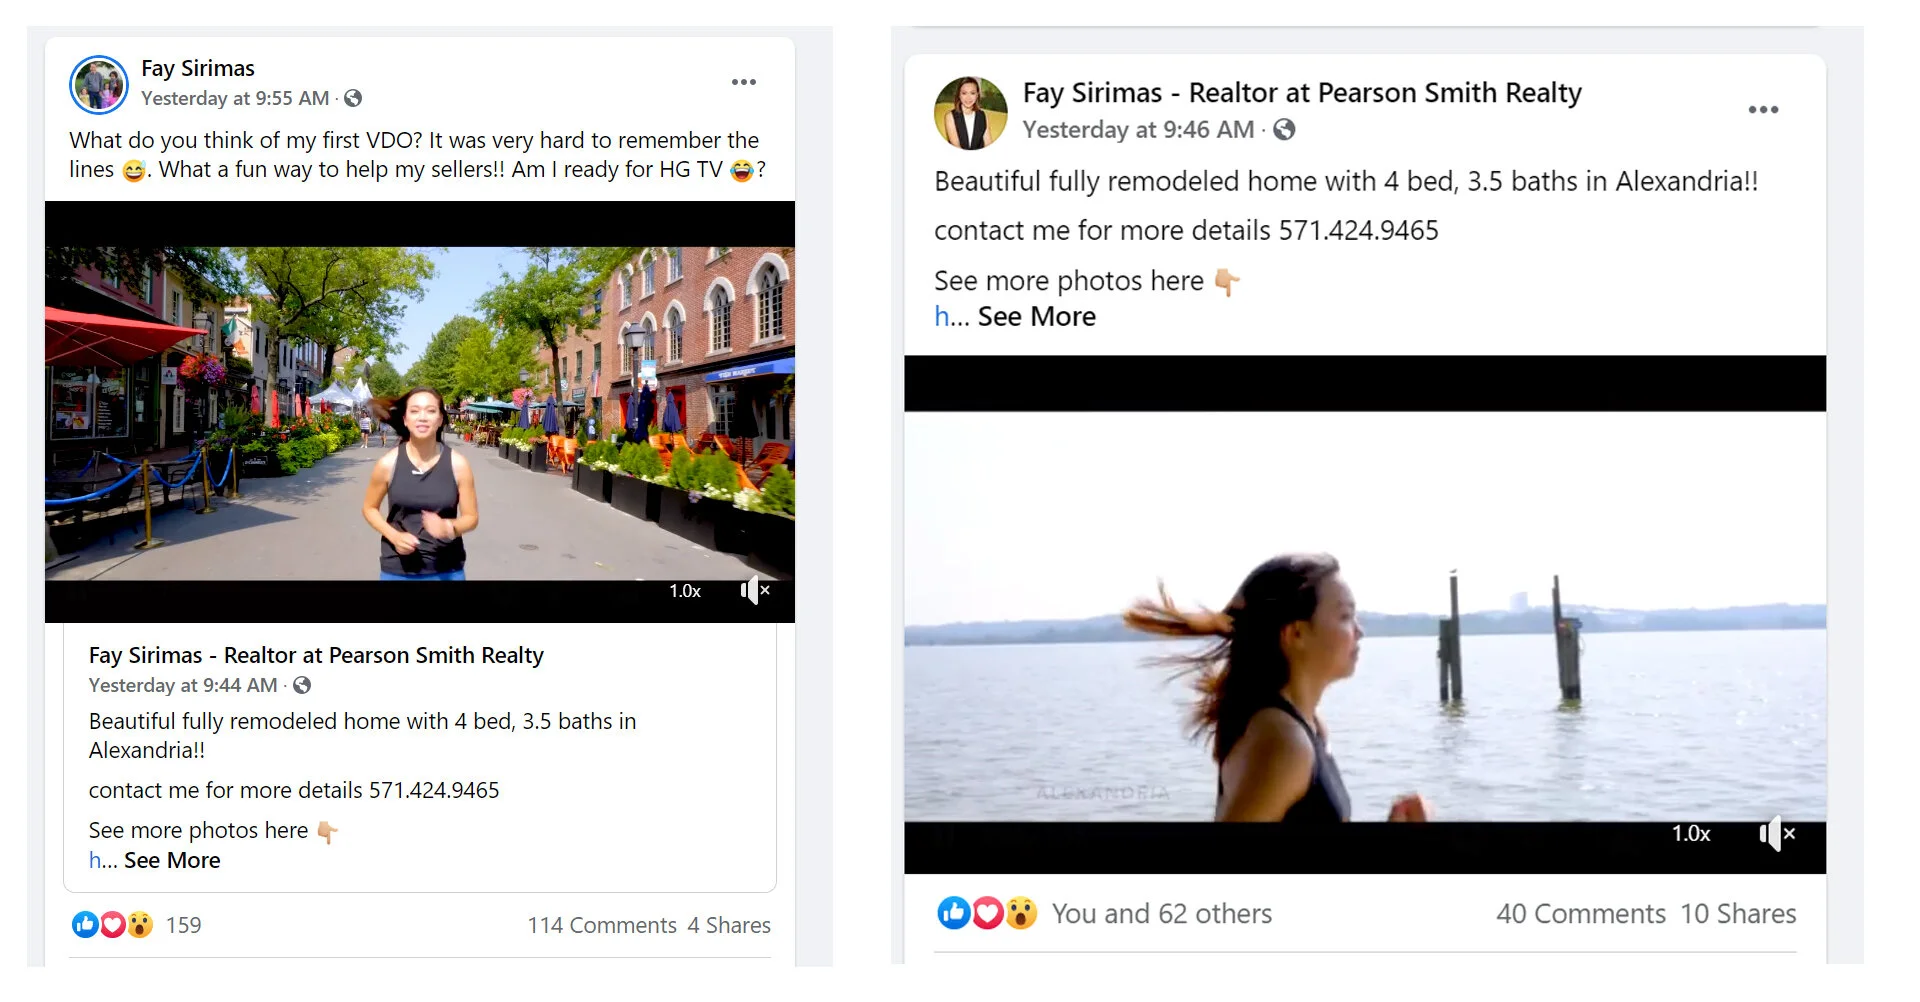Click Fay Sirimas profile picture on left post
Screen dimensions: 1920x1002
pos(98,85)
